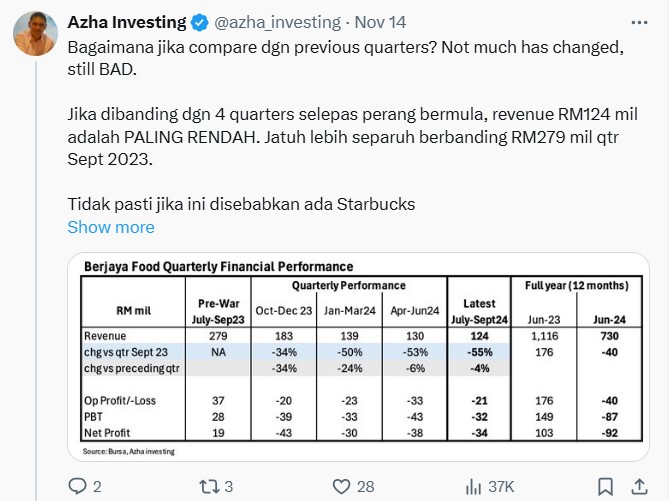Visit the @azha_investing handle
670x501 pixels.
(277, 22)
